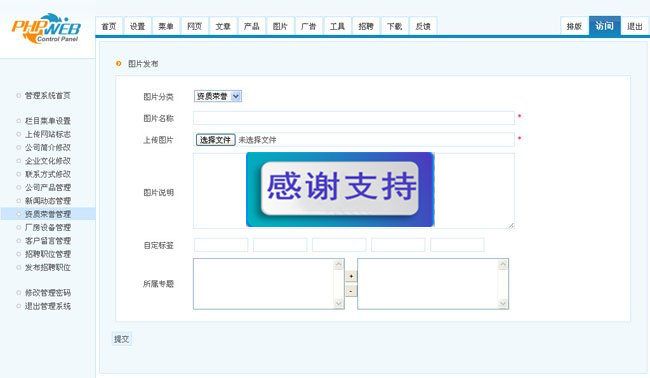Click the 图片说明 textarea resize handle
The width and height of the screenshot is (650, 378).
511,225
